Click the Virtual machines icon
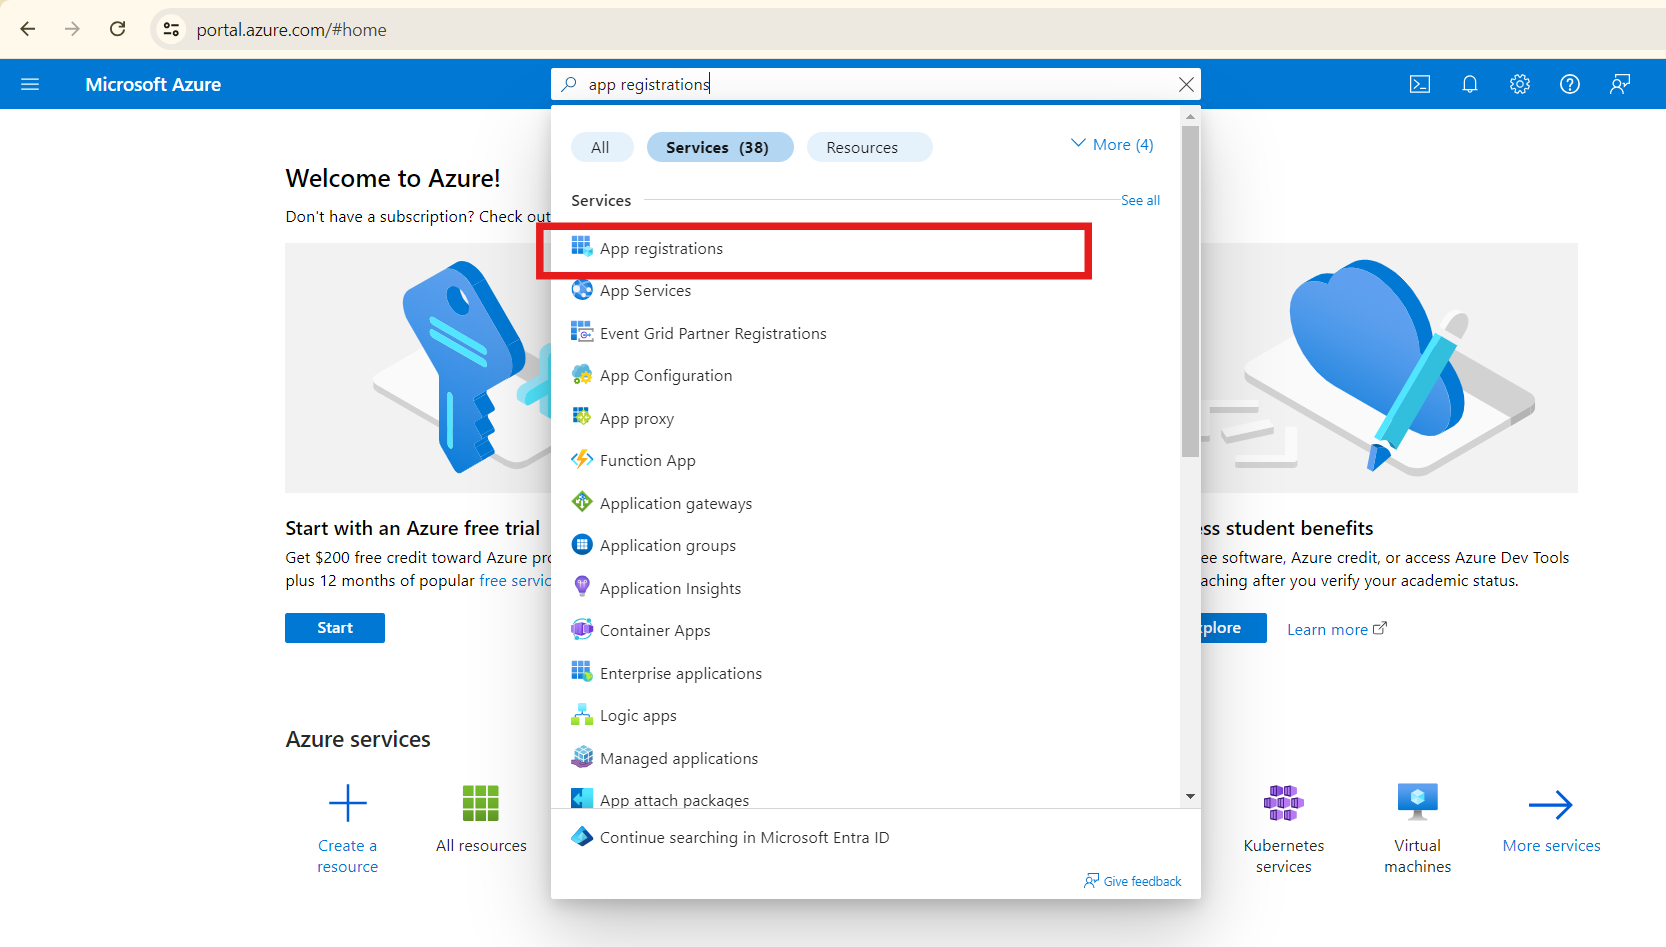 1417,803
